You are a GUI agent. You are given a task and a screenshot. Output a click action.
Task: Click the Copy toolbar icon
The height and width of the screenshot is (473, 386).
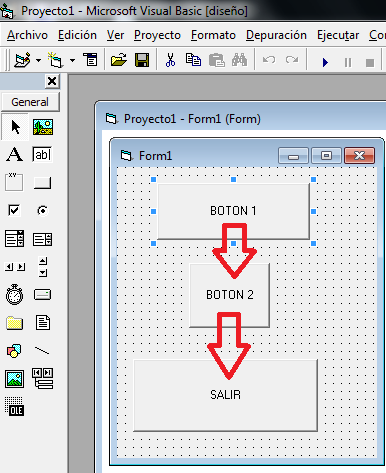[193, 60]
